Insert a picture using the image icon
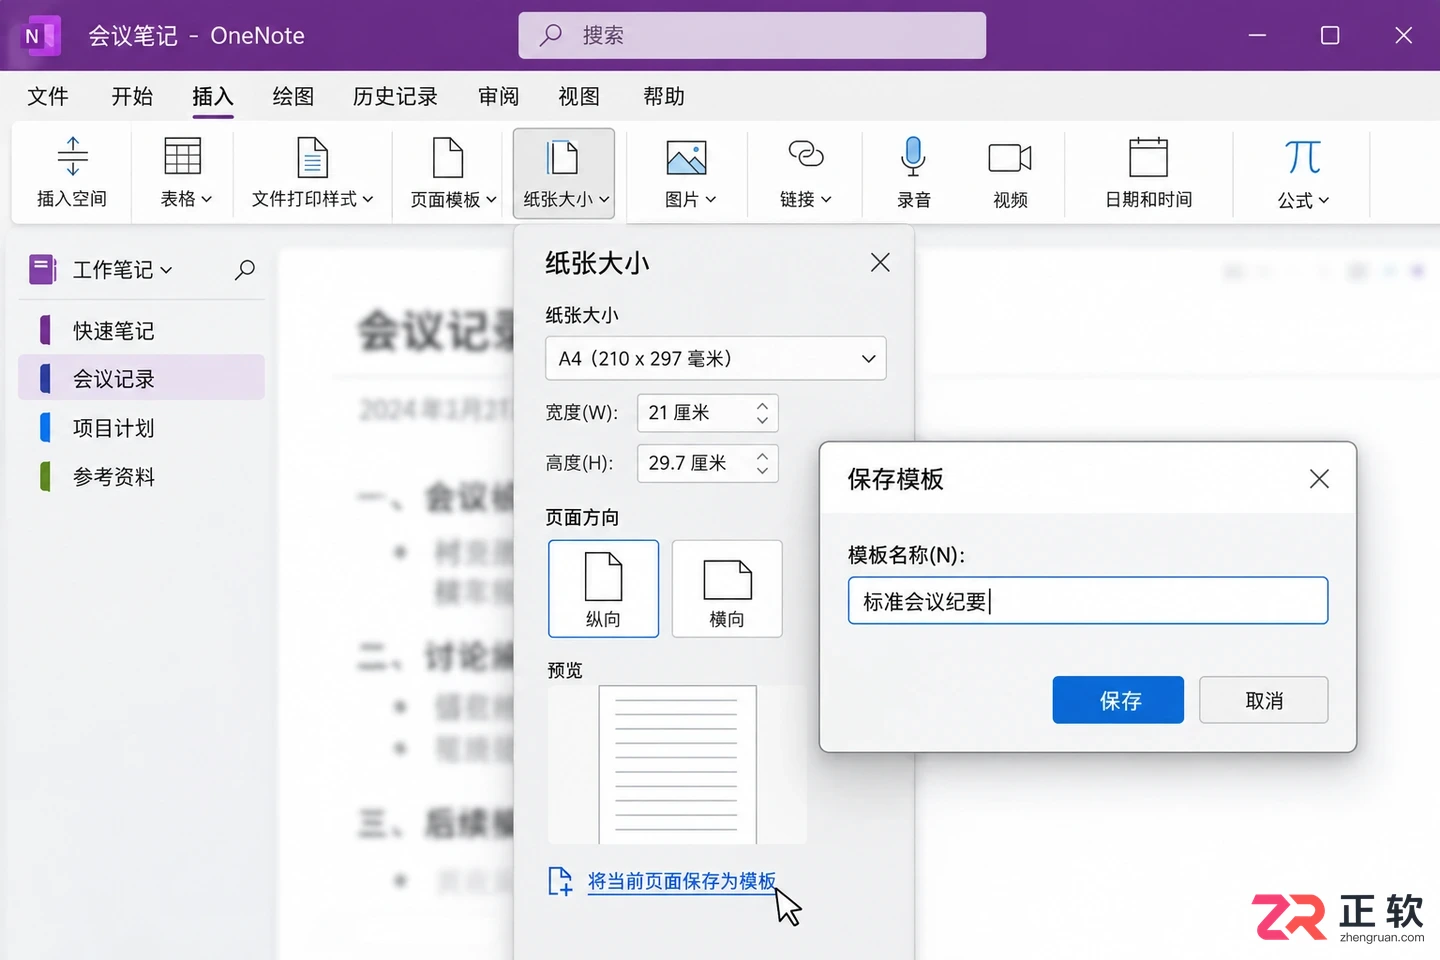Screen dimensions: 1440x960 pyautogui.click(x=686, y=157)
